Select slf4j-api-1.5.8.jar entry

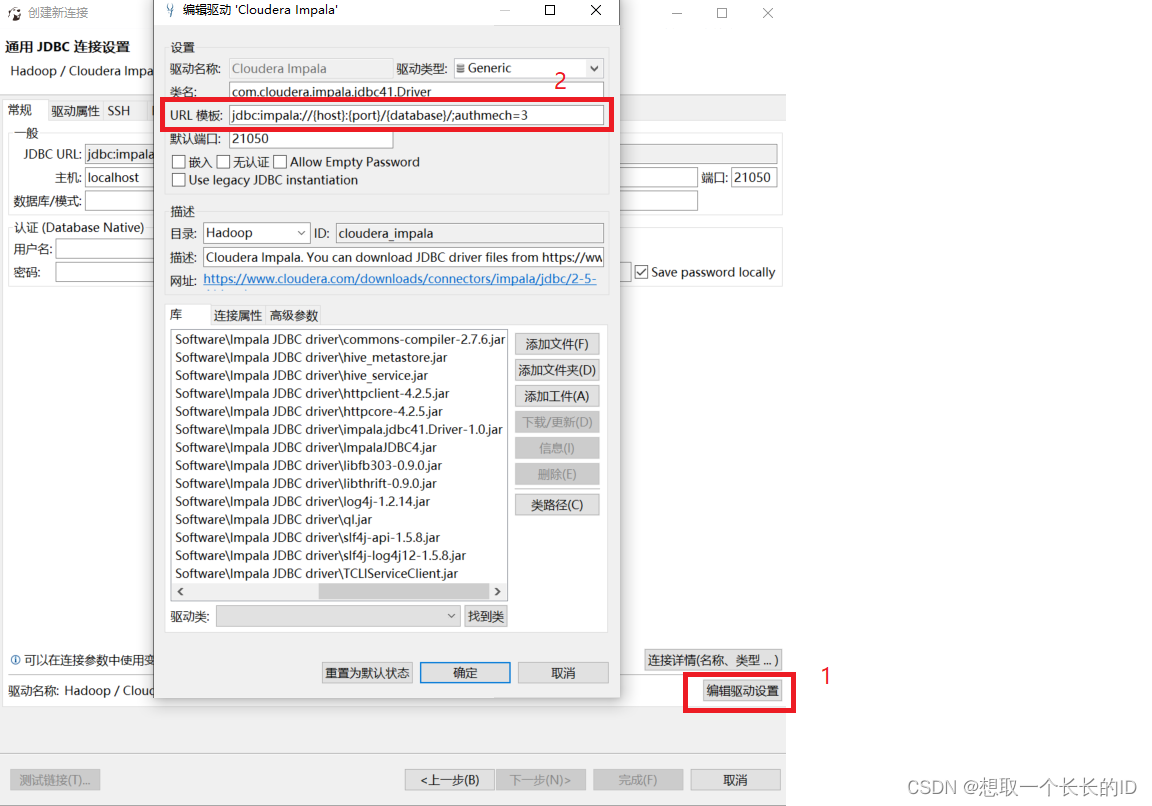coord(307,537)
